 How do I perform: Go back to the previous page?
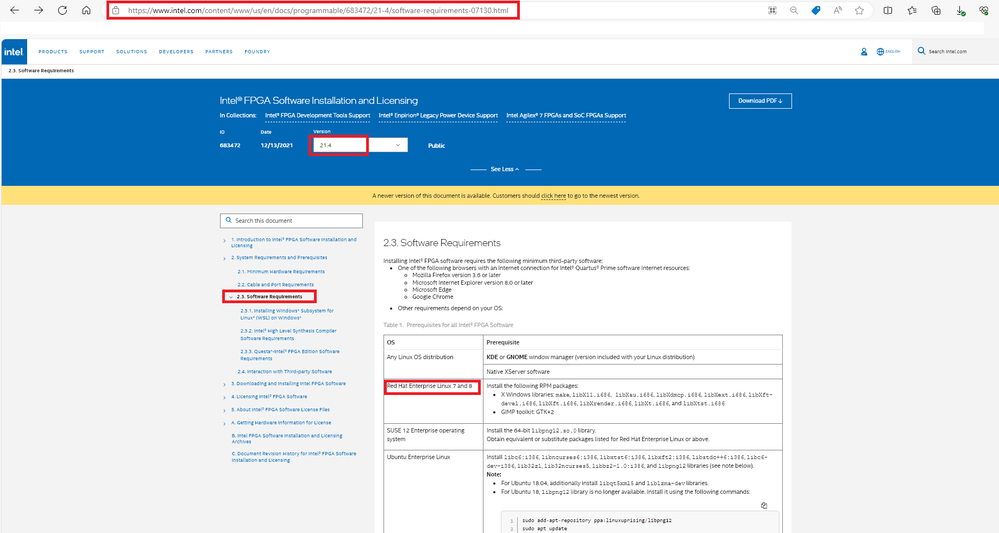click(x=15, y=10)
